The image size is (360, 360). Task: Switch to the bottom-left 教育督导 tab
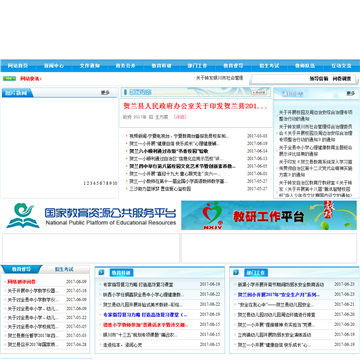[21, 269]
